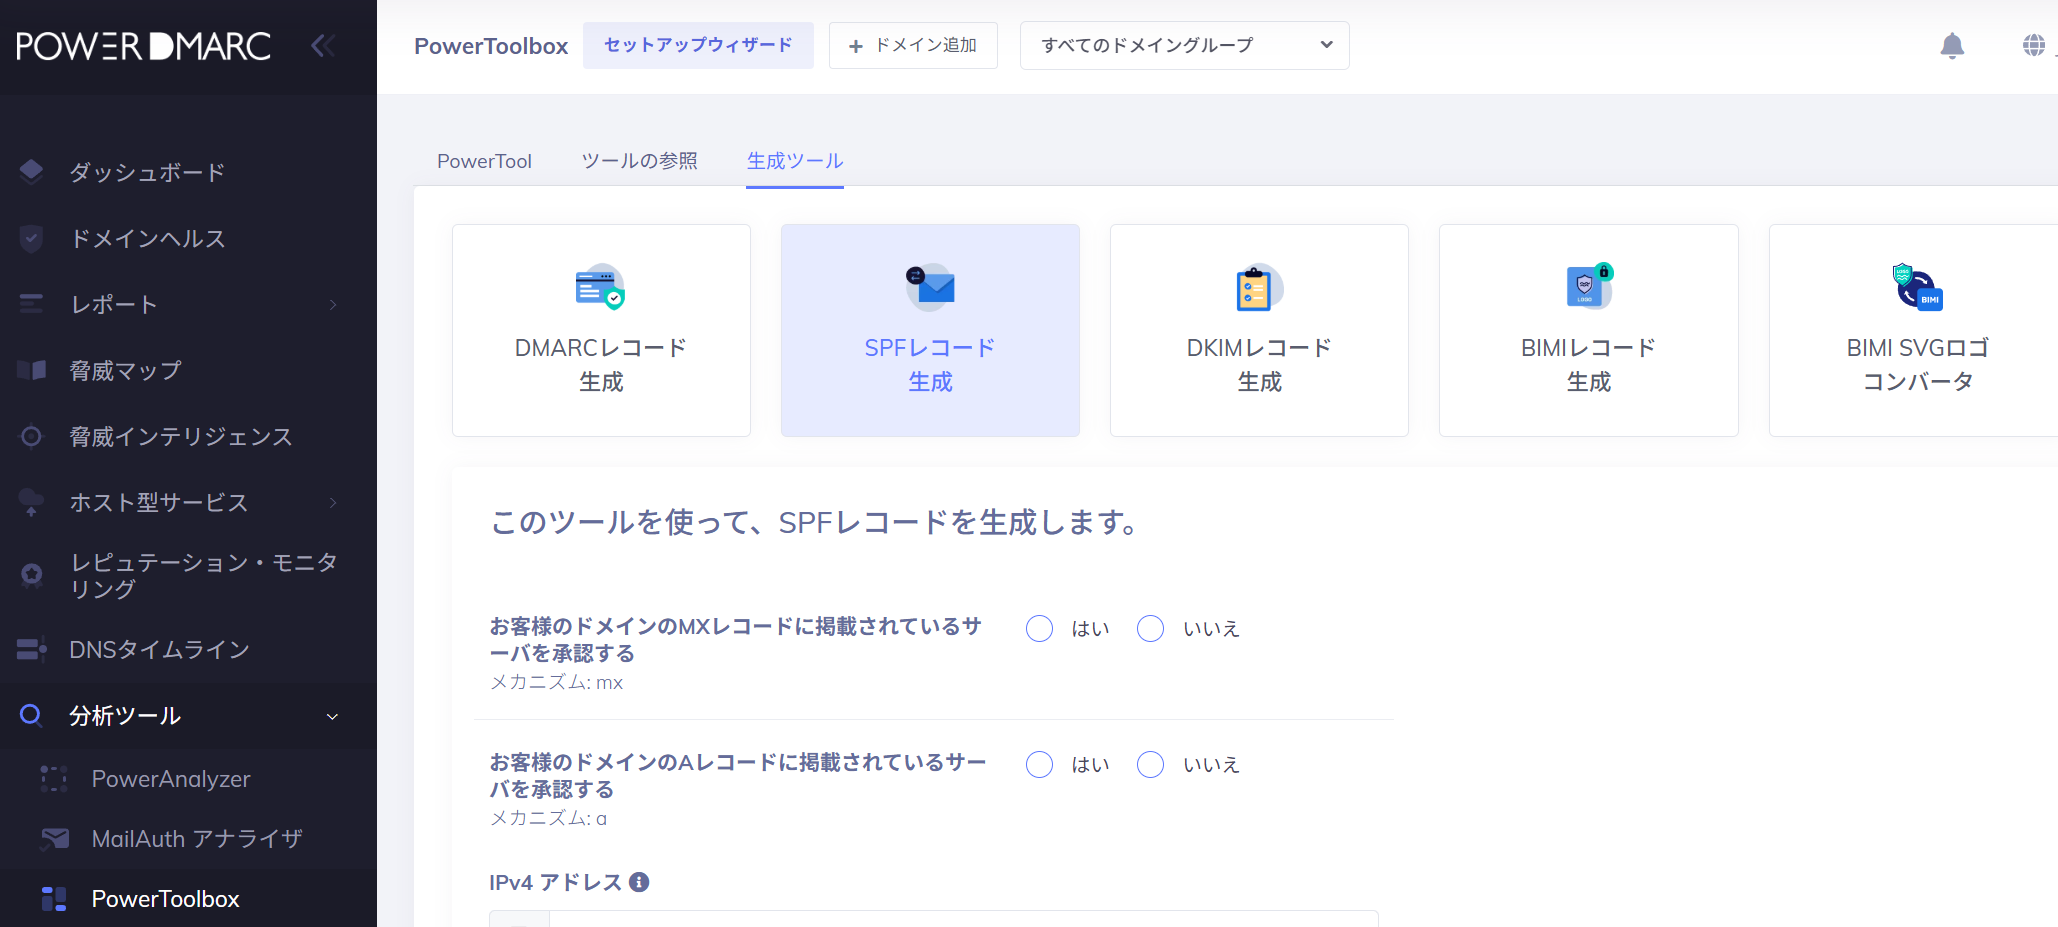2058x927 pixels.
Task: Click the セットアップウィザード button
Action: point(698,46)
